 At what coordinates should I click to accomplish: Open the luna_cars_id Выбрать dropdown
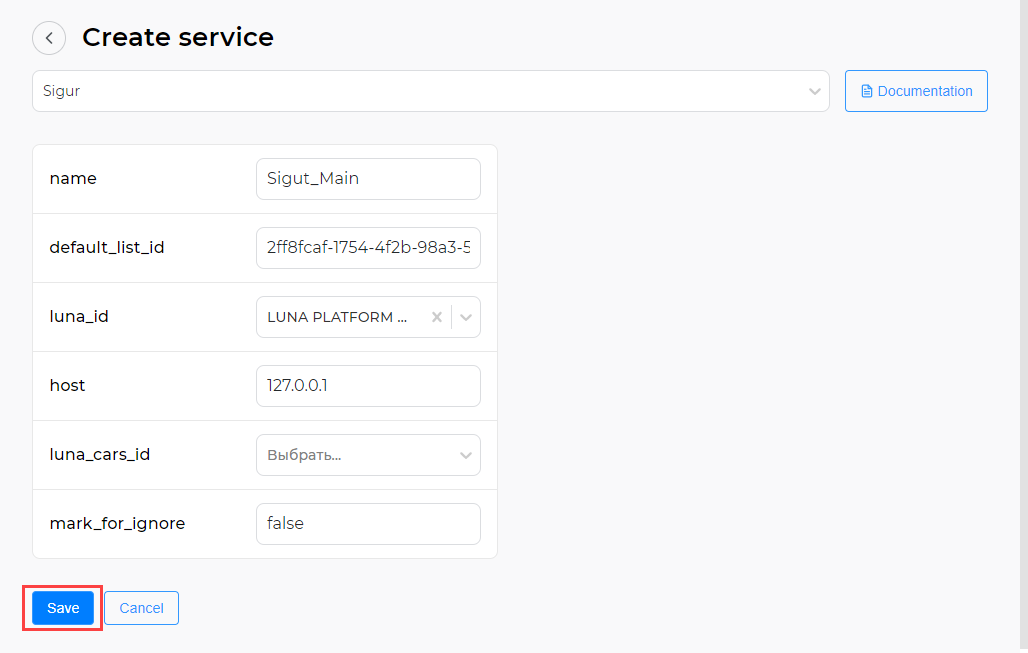coord(368,454)
